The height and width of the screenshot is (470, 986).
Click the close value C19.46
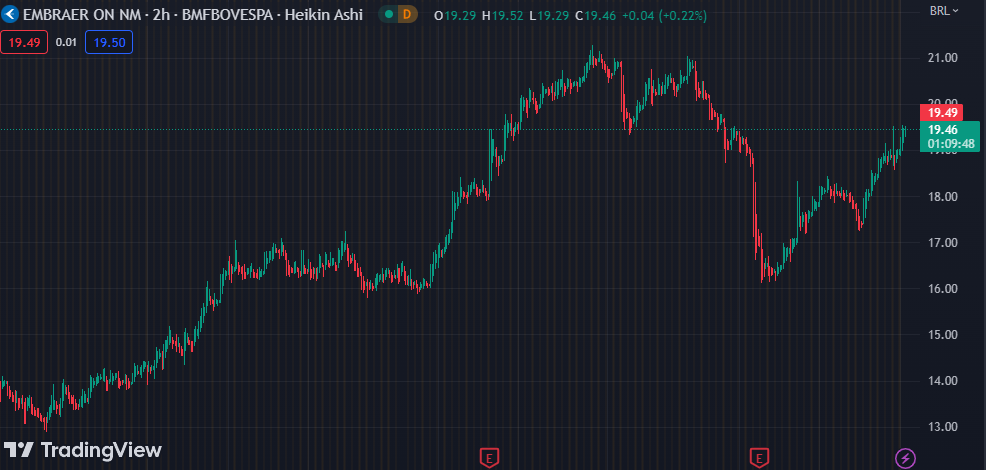coord(596,15)
